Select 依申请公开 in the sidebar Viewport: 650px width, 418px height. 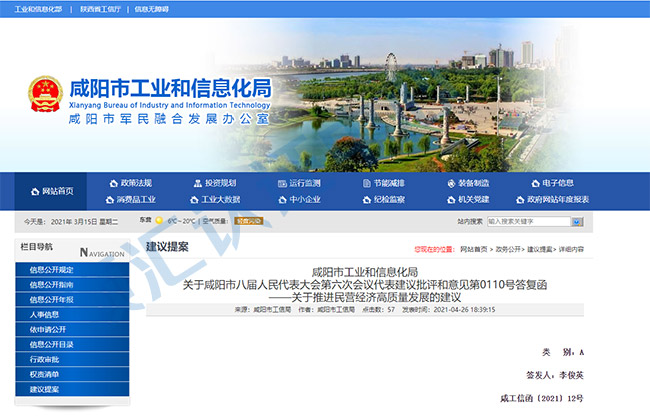click(x=72, y=330)
